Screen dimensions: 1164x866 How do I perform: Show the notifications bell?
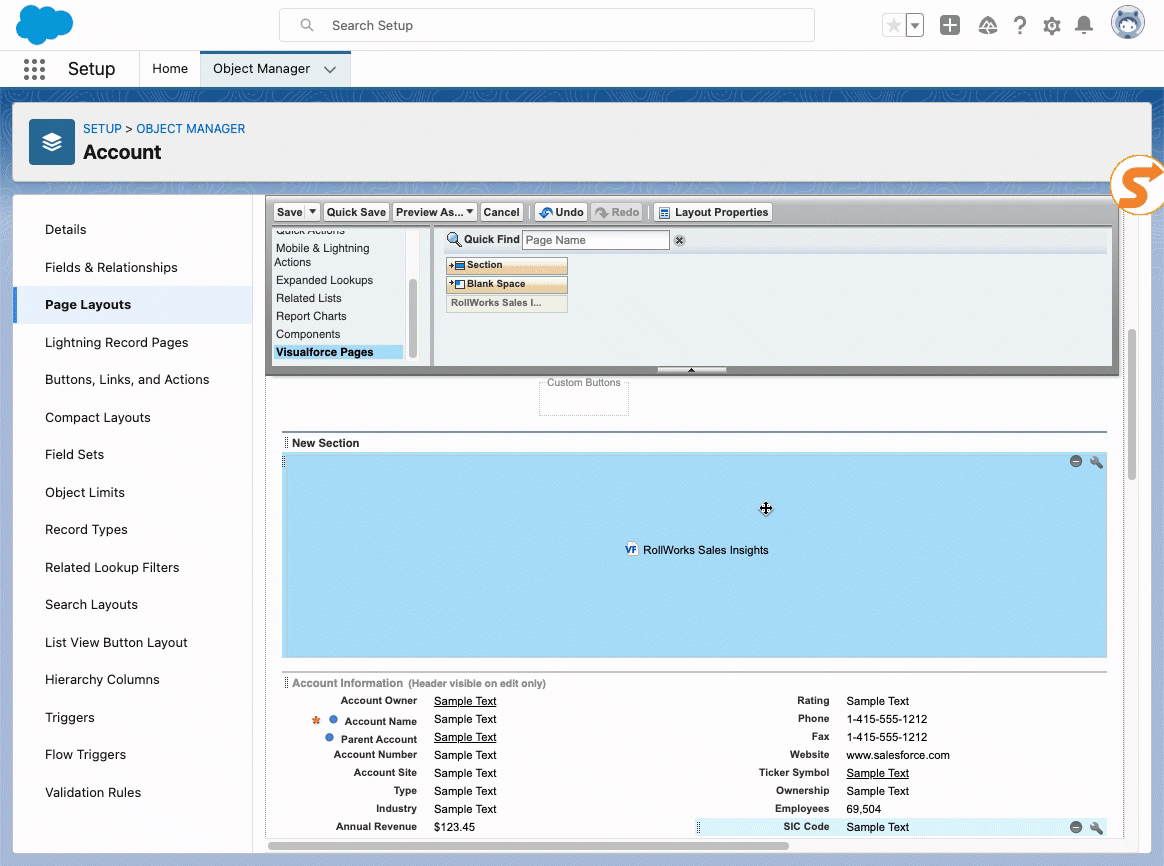click(x=1084, y=26)
